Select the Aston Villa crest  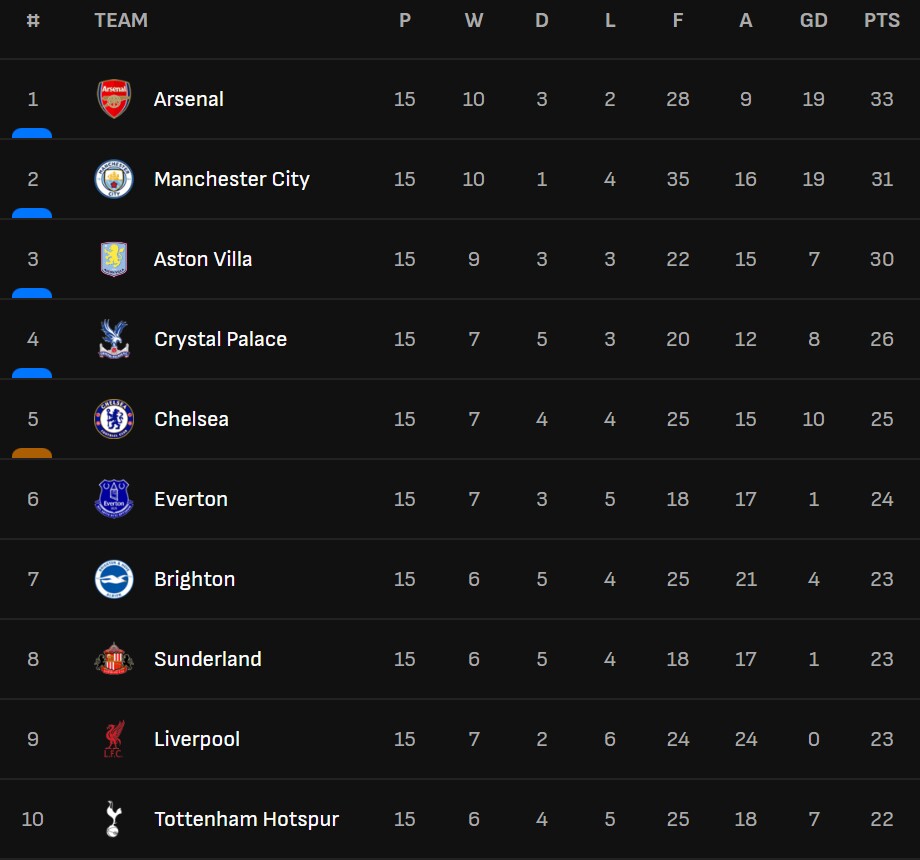tap(113, 259)
